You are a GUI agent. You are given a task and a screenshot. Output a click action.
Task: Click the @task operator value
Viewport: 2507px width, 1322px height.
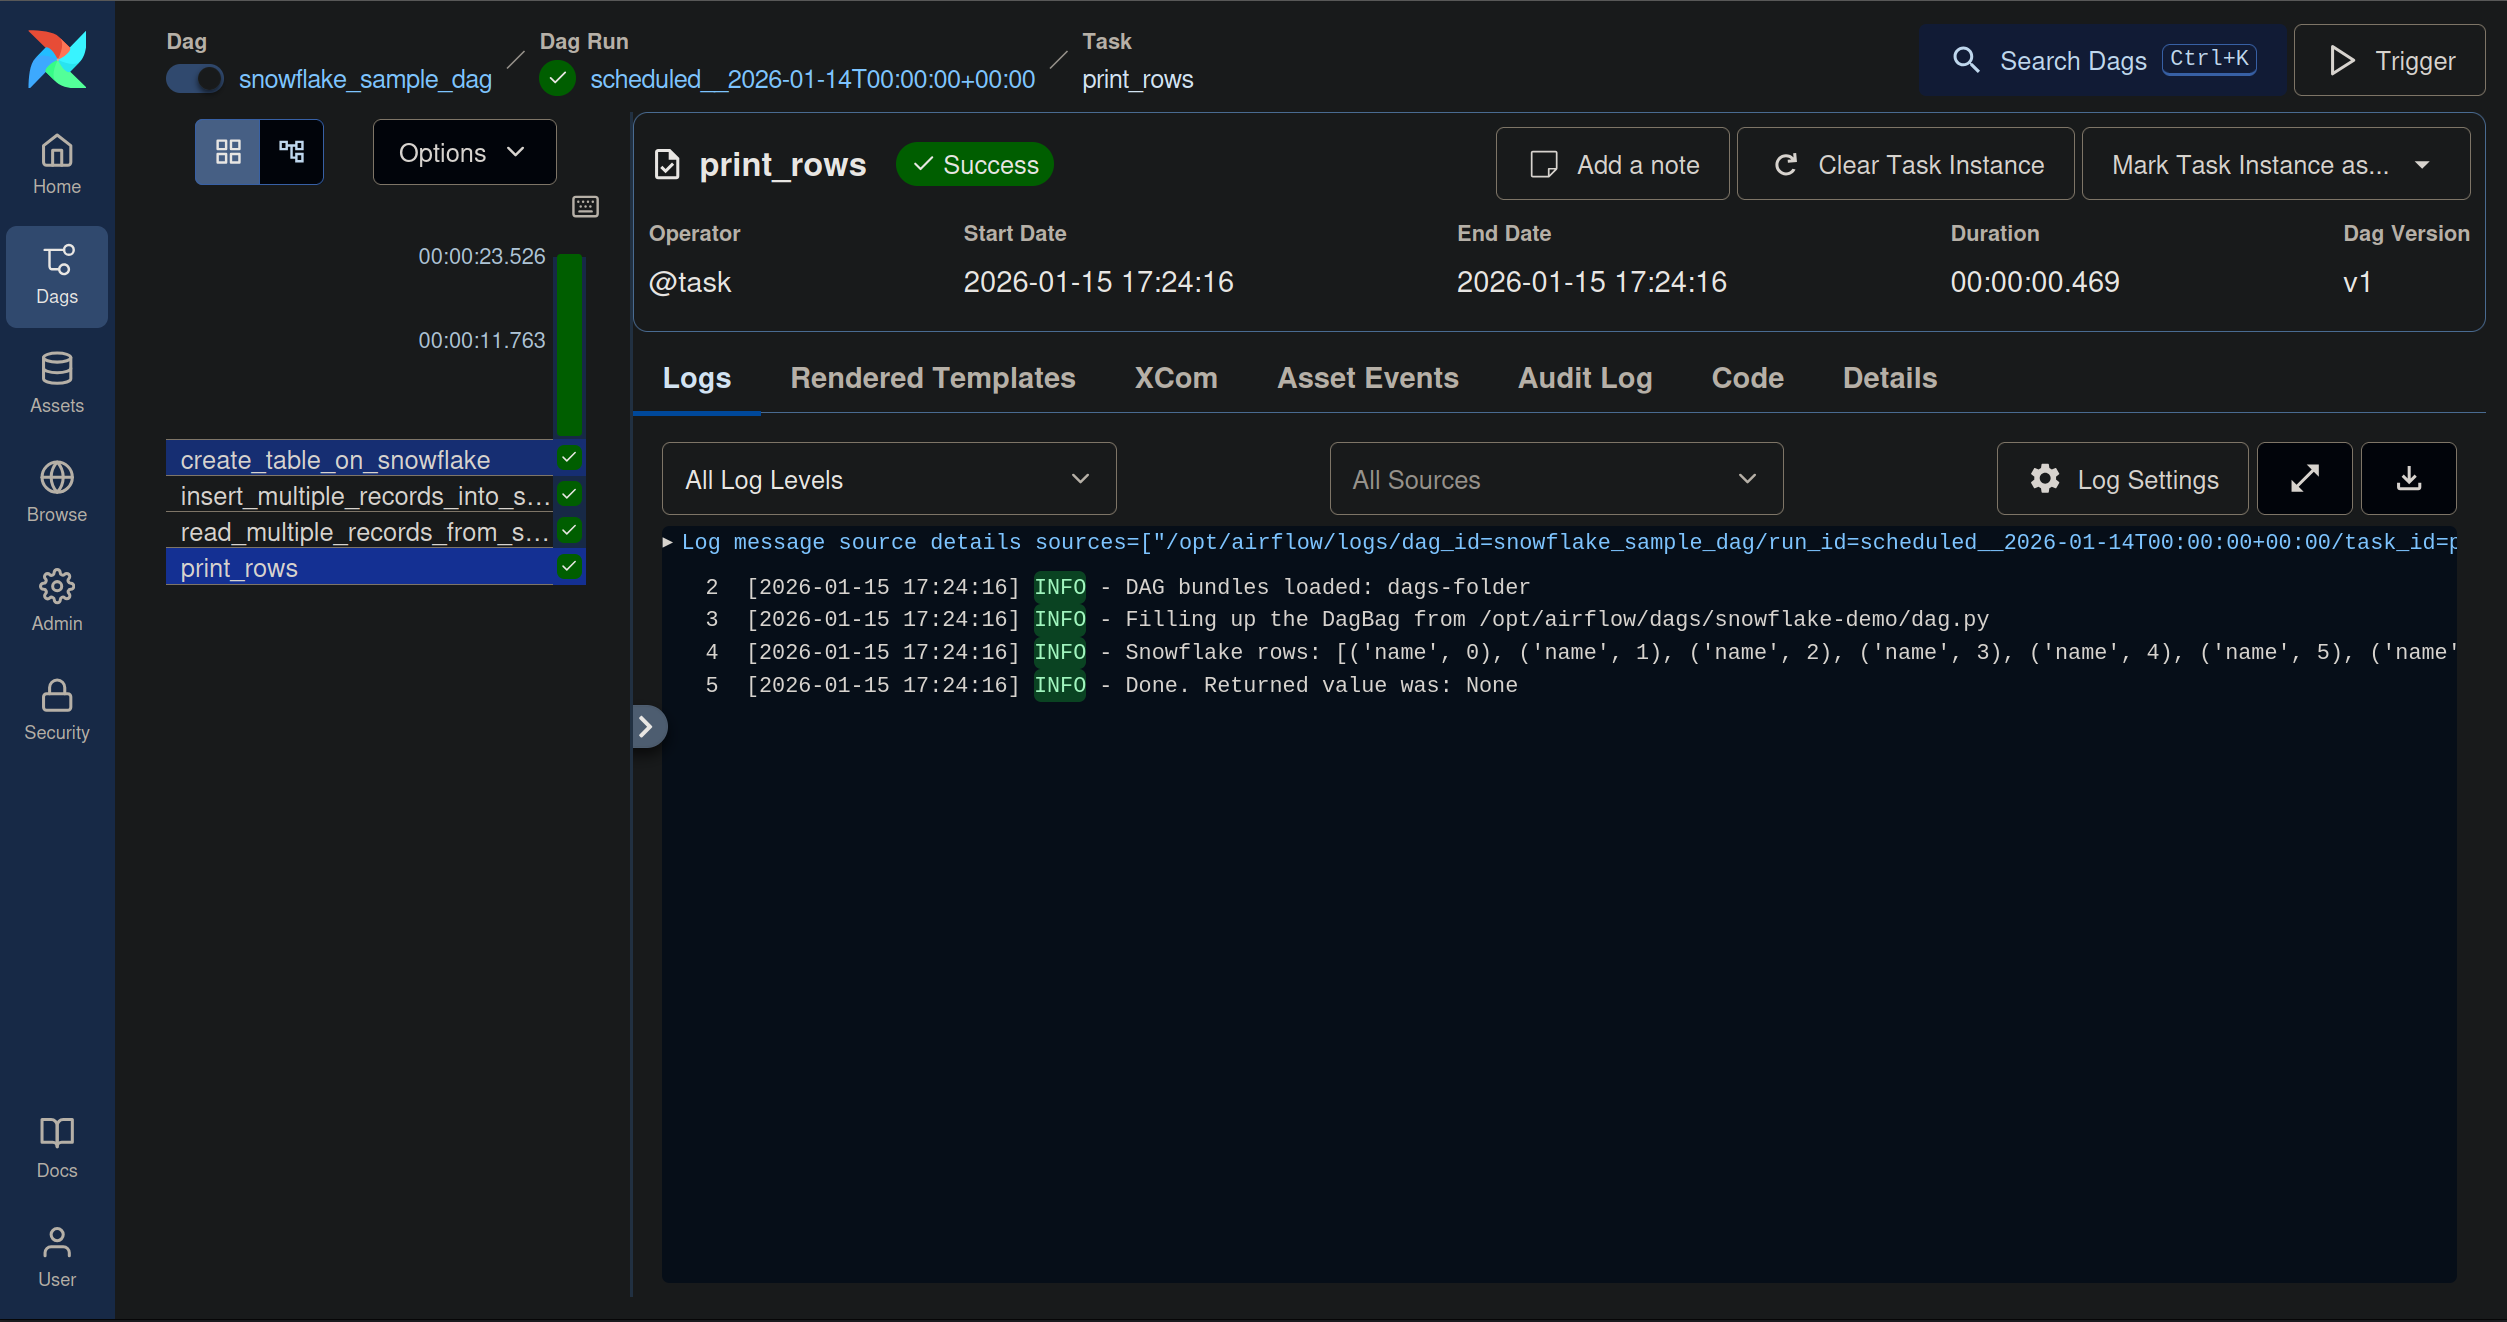point(690,283)
